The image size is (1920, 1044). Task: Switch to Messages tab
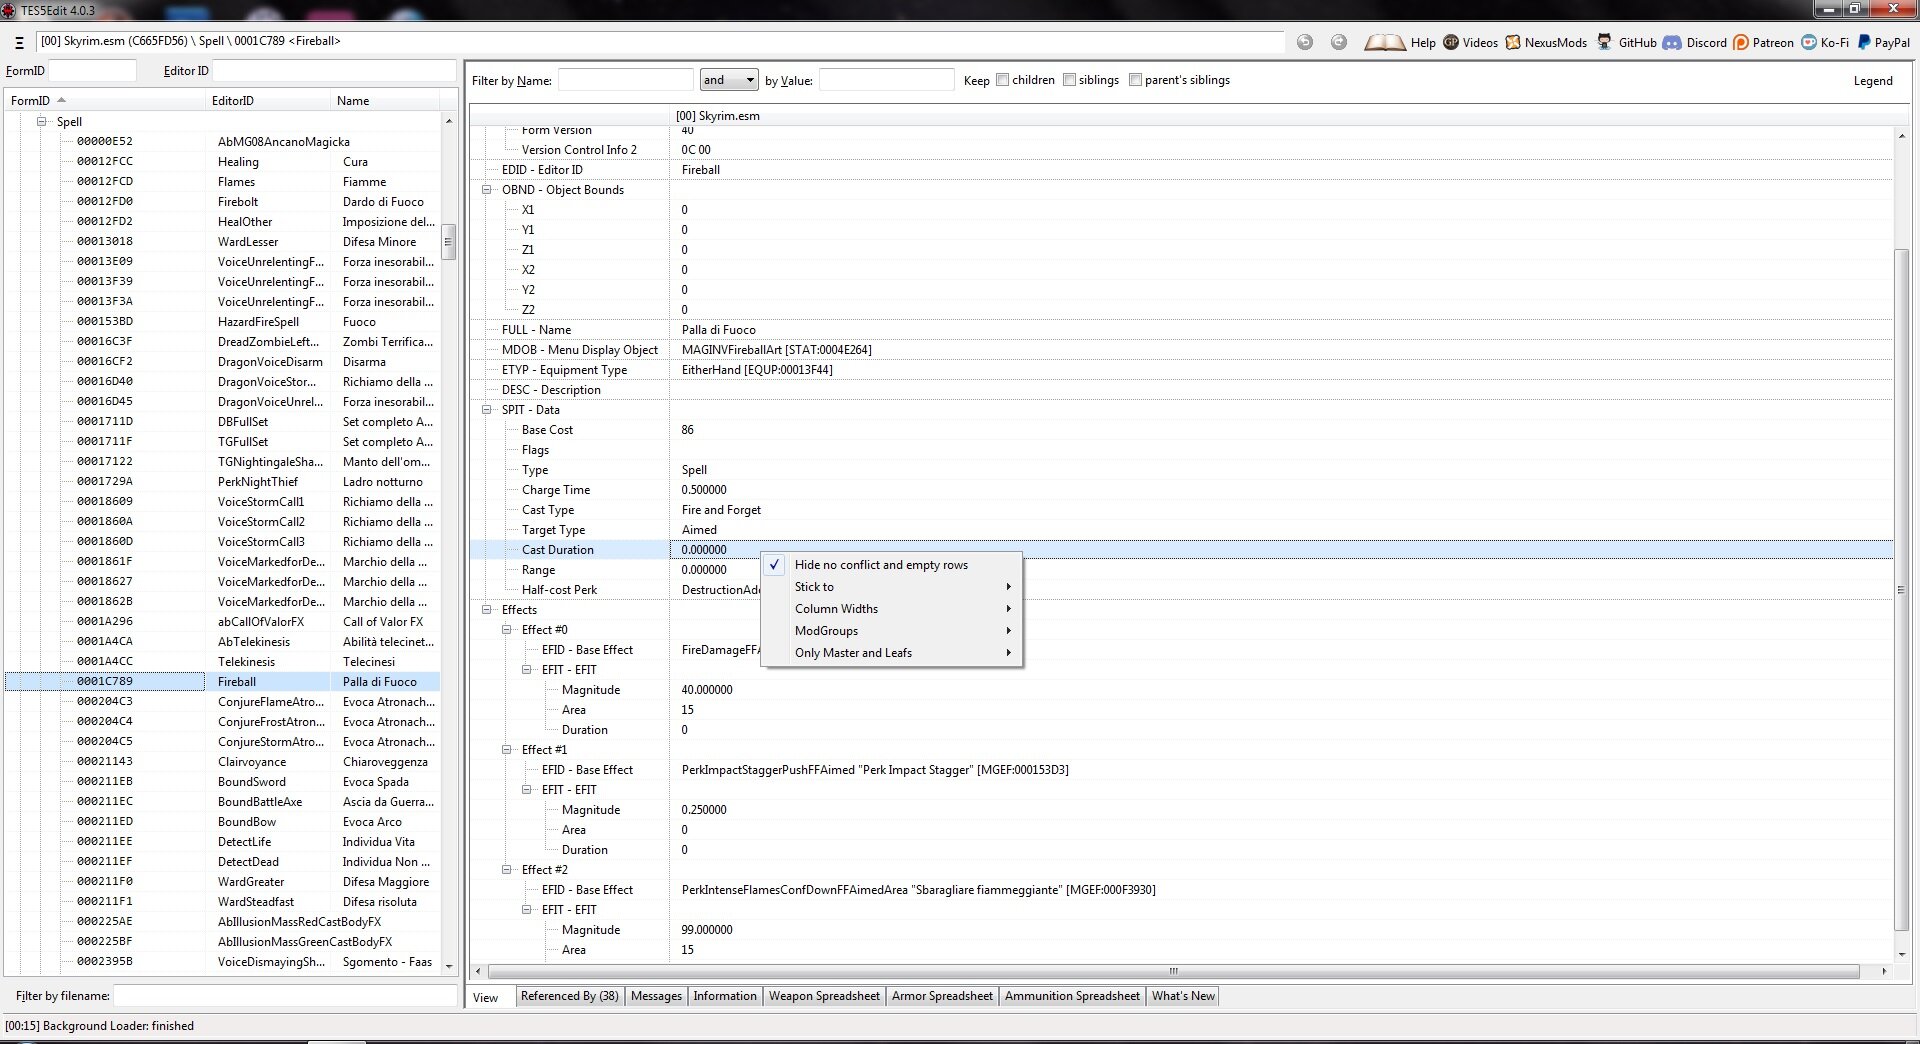[656, 996]
